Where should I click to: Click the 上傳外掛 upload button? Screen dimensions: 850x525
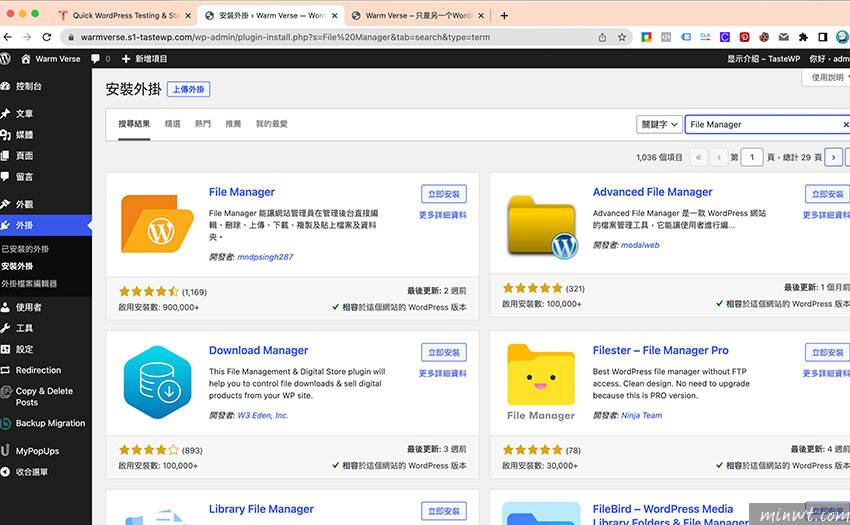point(188,89)
